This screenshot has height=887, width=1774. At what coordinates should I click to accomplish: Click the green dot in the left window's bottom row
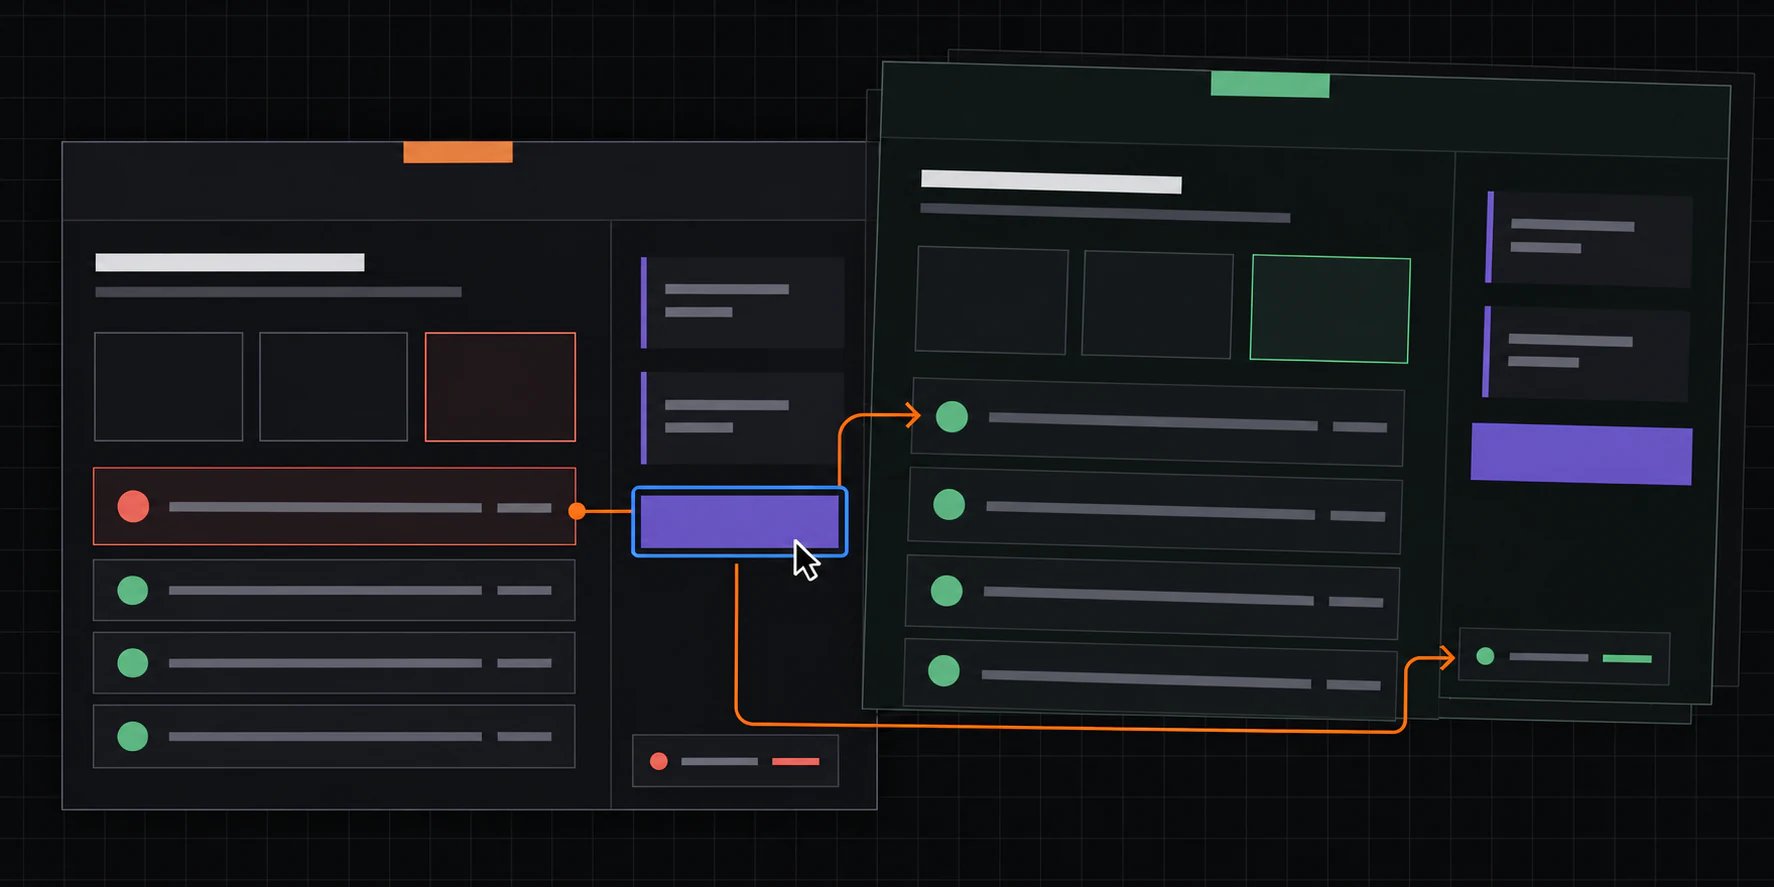pos(133,736)
